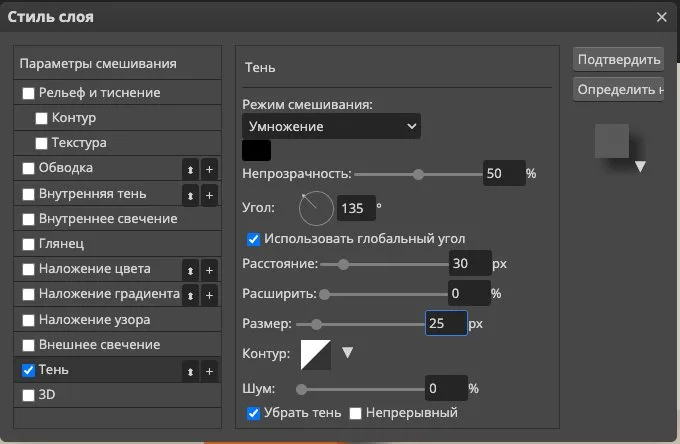Viewport: 680px width, 444px height.
Task: Click the Шум slider handle
Action: (301, 389)
